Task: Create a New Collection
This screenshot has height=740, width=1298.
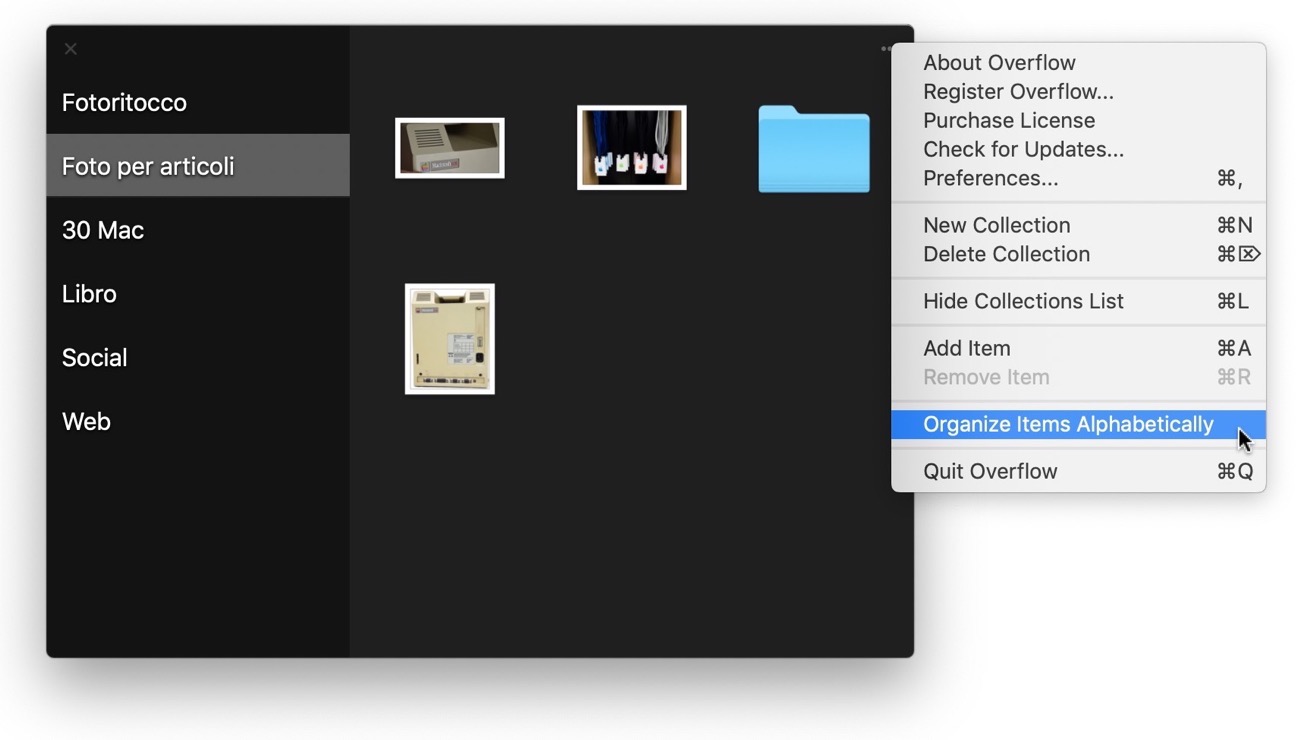Action: pyautogui.click(x=996, y=225)
